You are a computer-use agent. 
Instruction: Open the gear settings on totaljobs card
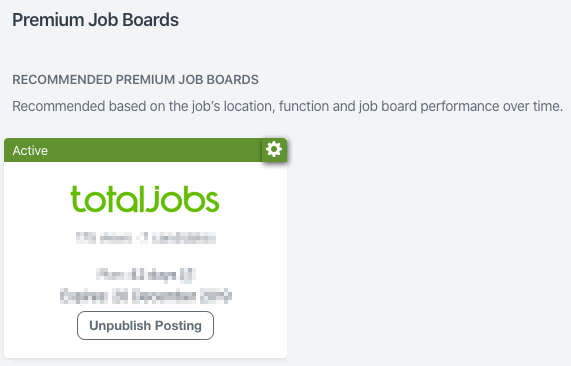pyautogui.click(x=274, y=149)
